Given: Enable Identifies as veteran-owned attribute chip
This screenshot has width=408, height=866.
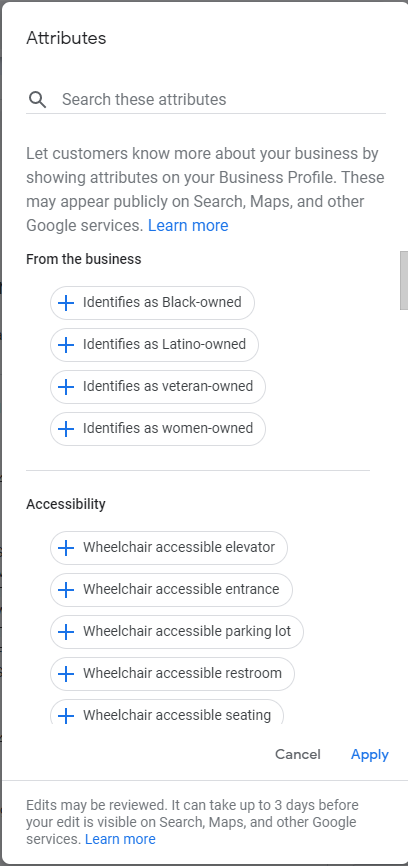Looking at the screenshot, I should [158, 387].
